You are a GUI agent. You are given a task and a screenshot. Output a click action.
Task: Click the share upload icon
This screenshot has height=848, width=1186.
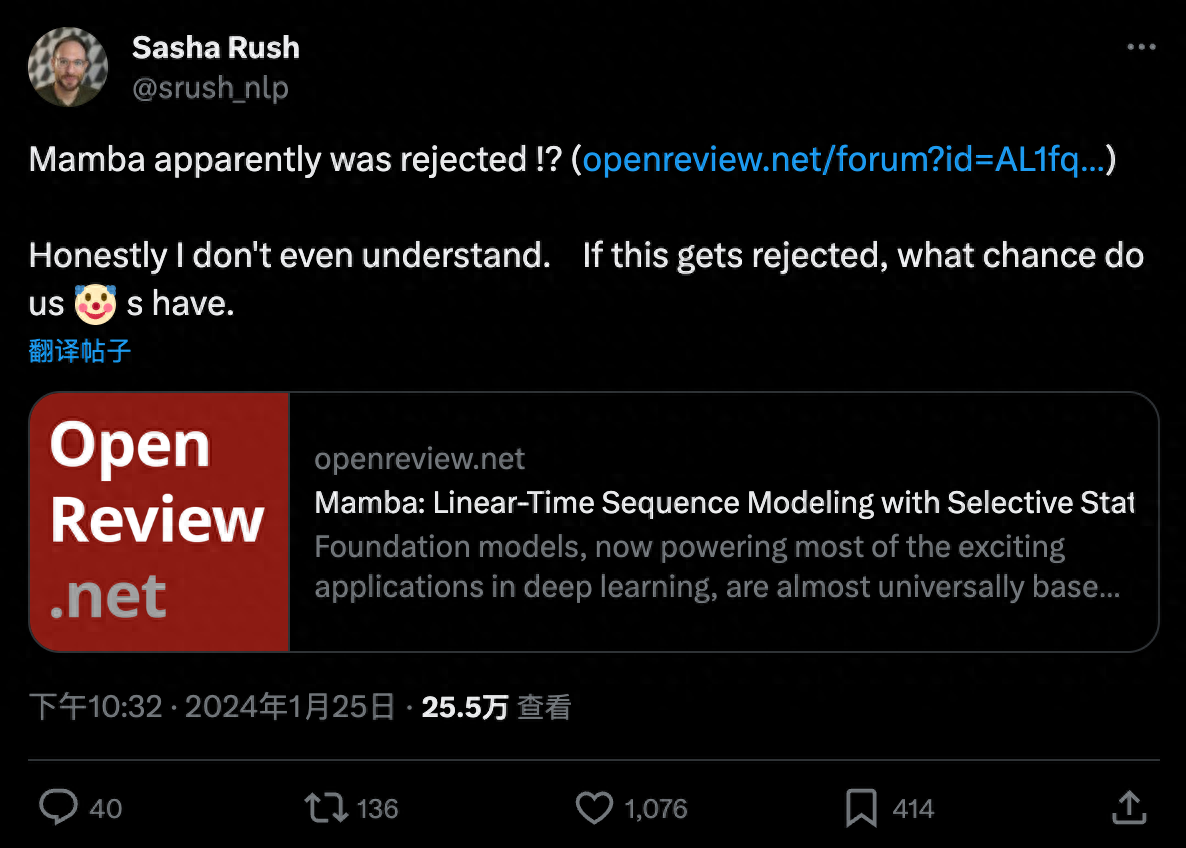[1128, 808]
